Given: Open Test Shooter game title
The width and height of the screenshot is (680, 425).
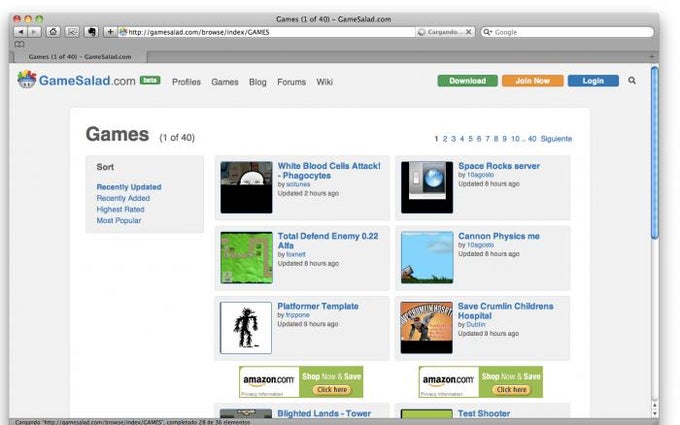Looking at the screenshot, I should pos(484,413).
